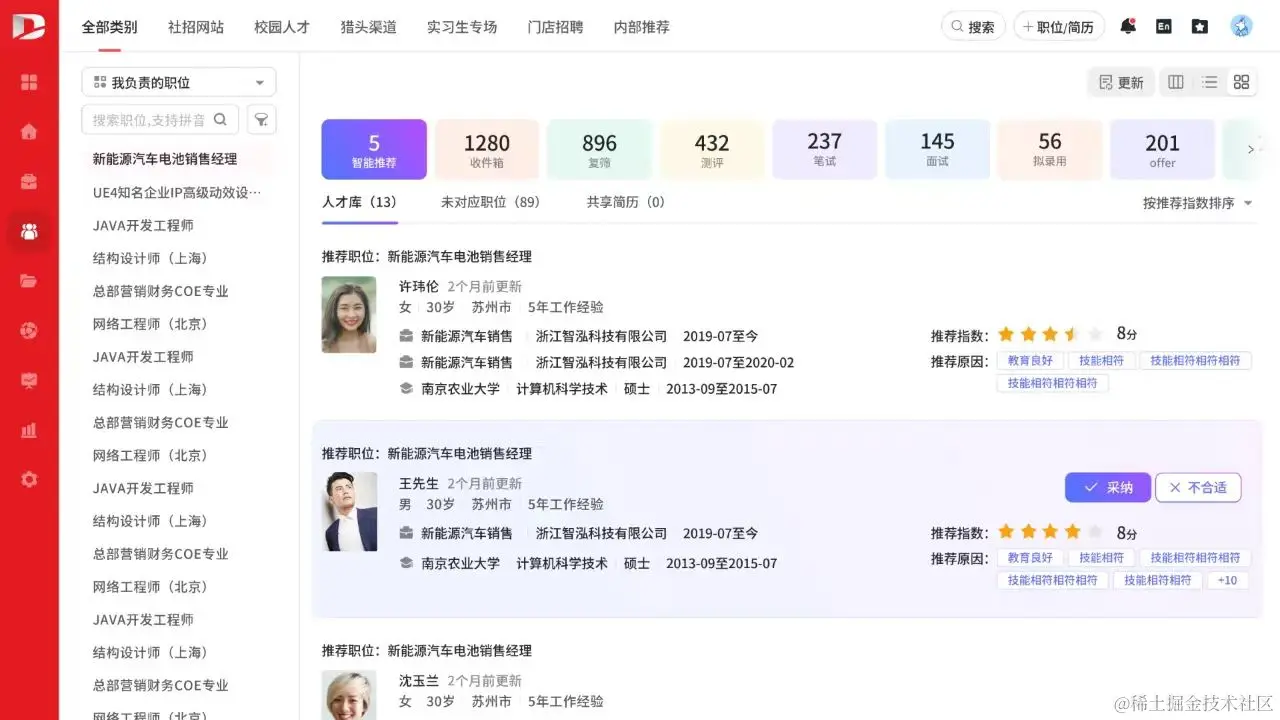Open the settings gear icon in sidebar
The height and width of the screenshot is (720, 1280).
[28, 479]
